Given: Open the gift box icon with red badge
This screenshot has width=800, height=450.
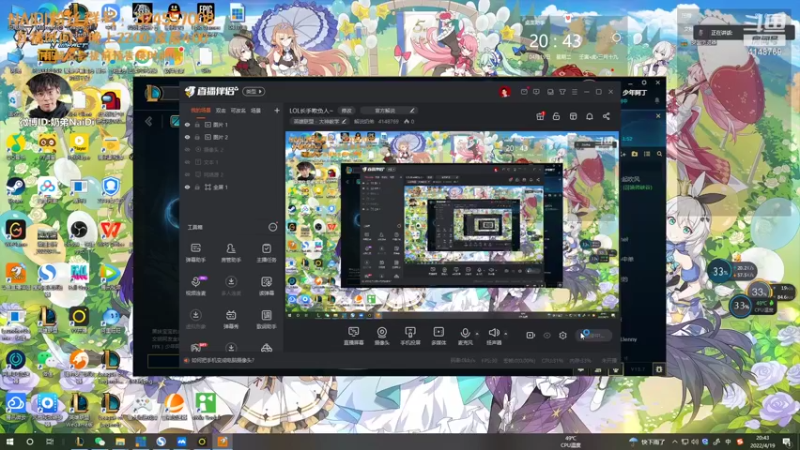Looking at the screenshot, I should 540,116.
